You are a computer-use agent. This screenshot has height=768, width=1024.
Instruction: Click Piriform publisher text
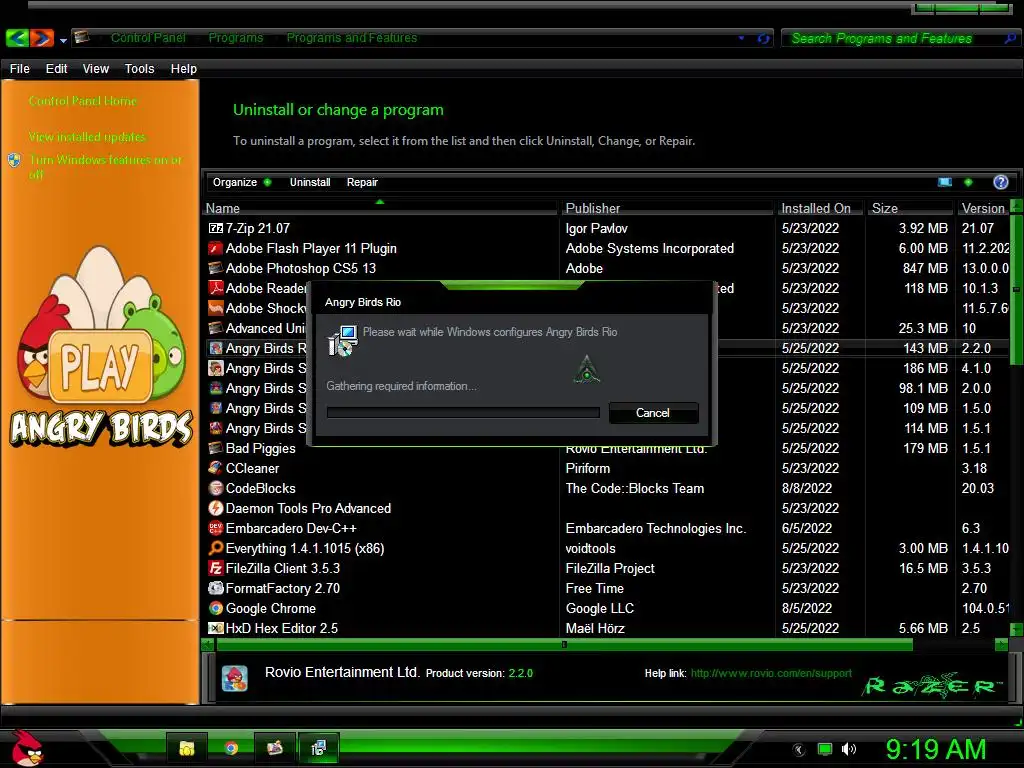point(588,468)
